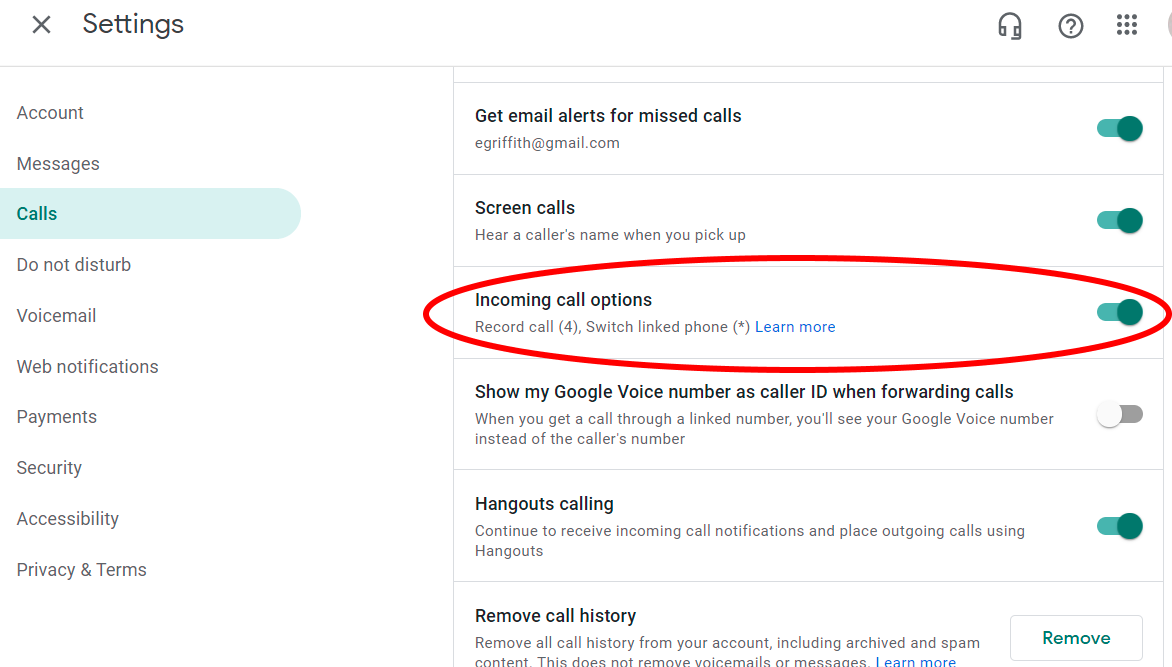Open Accessibility settings
Viewport: 1172px width, 667px height.
point(68,519)
